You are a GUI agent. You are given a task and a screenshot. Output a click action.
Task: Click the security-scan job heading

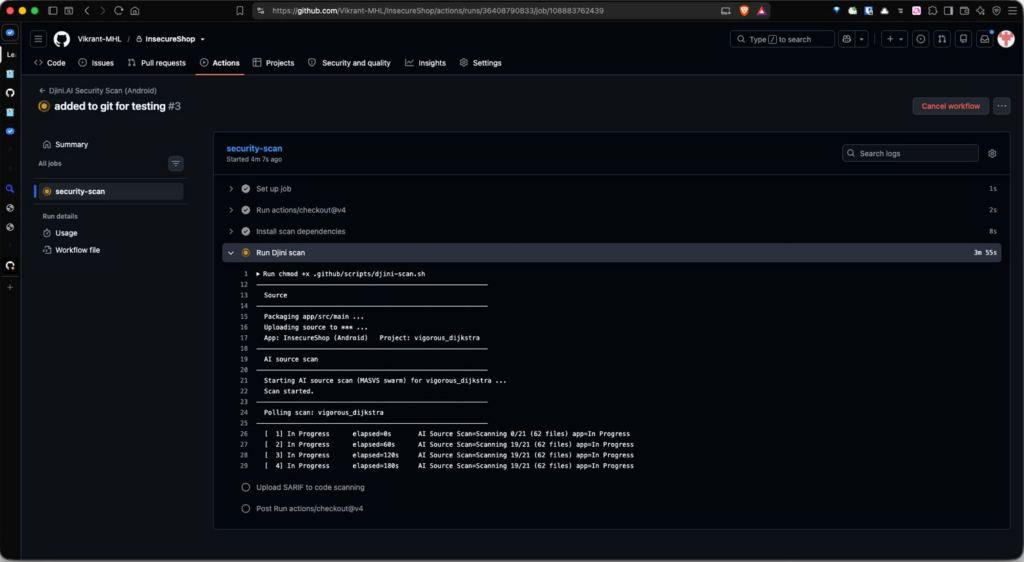(x=254, y=148)
